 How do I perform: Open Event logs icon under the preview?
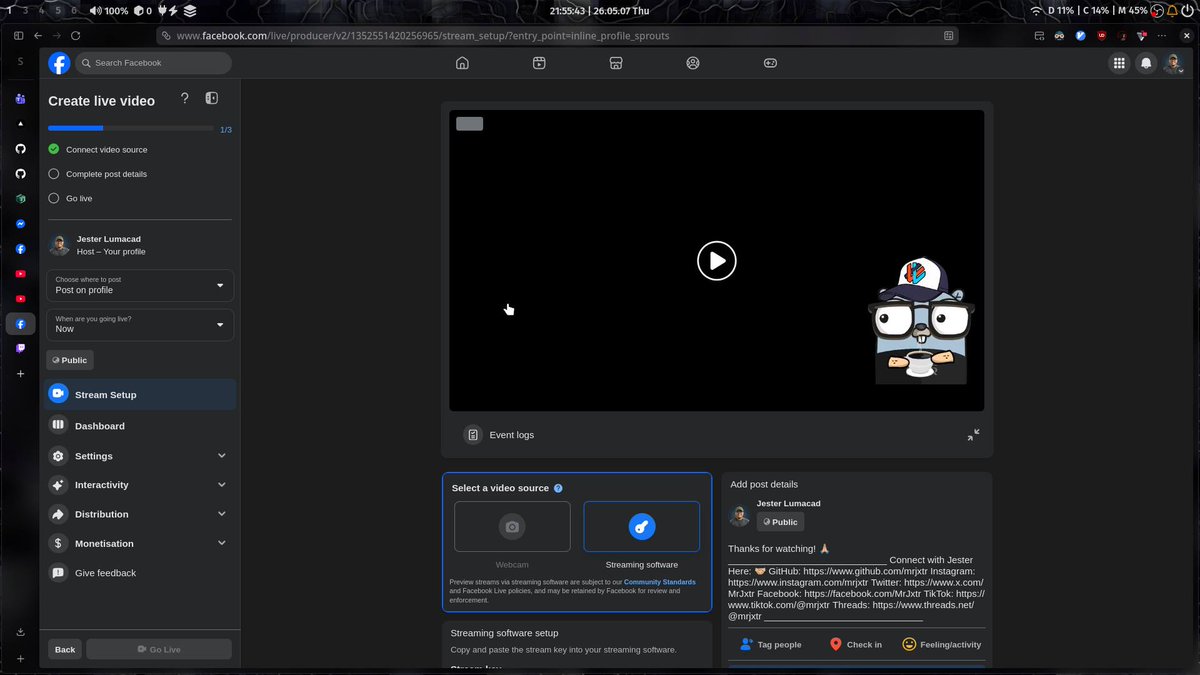point(473,435)
